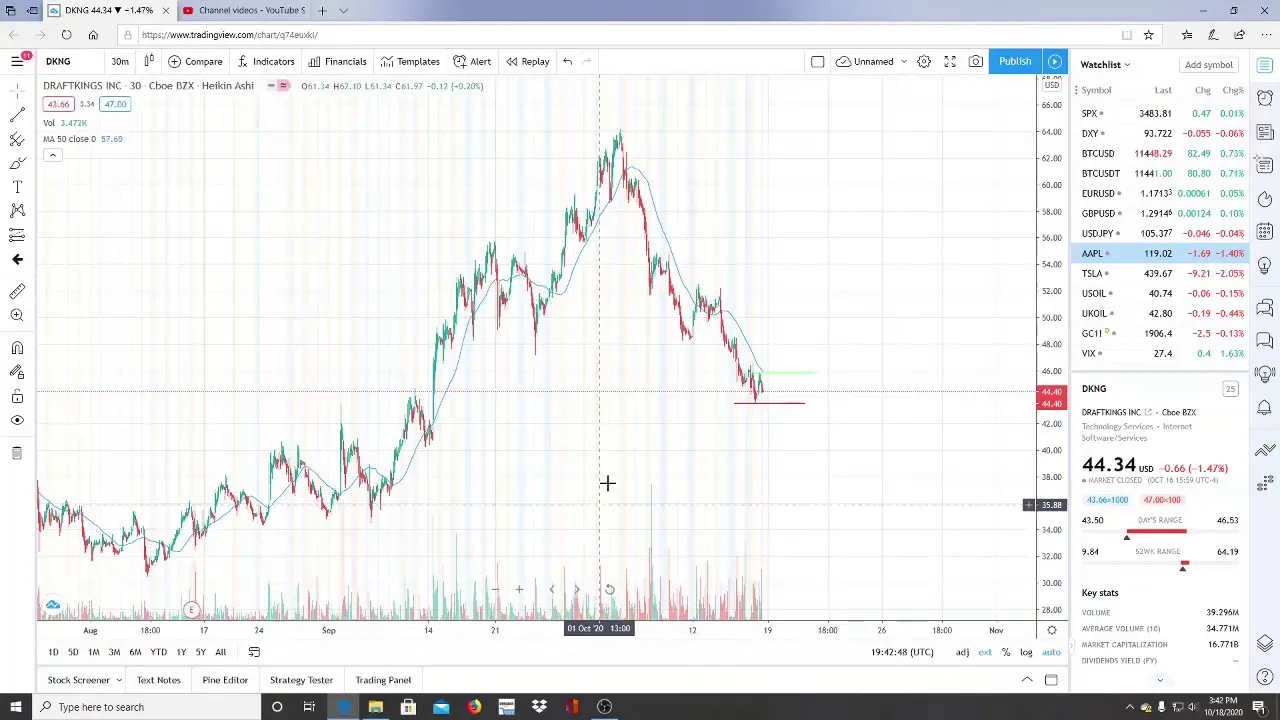Open the hotlists flame icon

tap(1265, 198)
